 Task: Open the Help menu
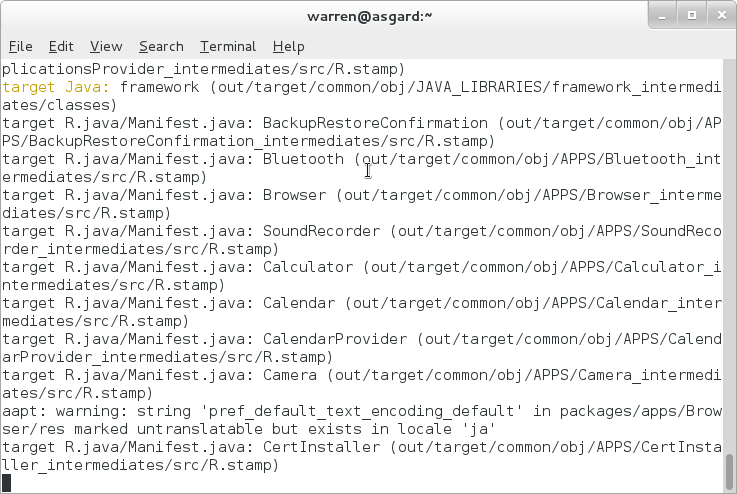click(288, 46)
